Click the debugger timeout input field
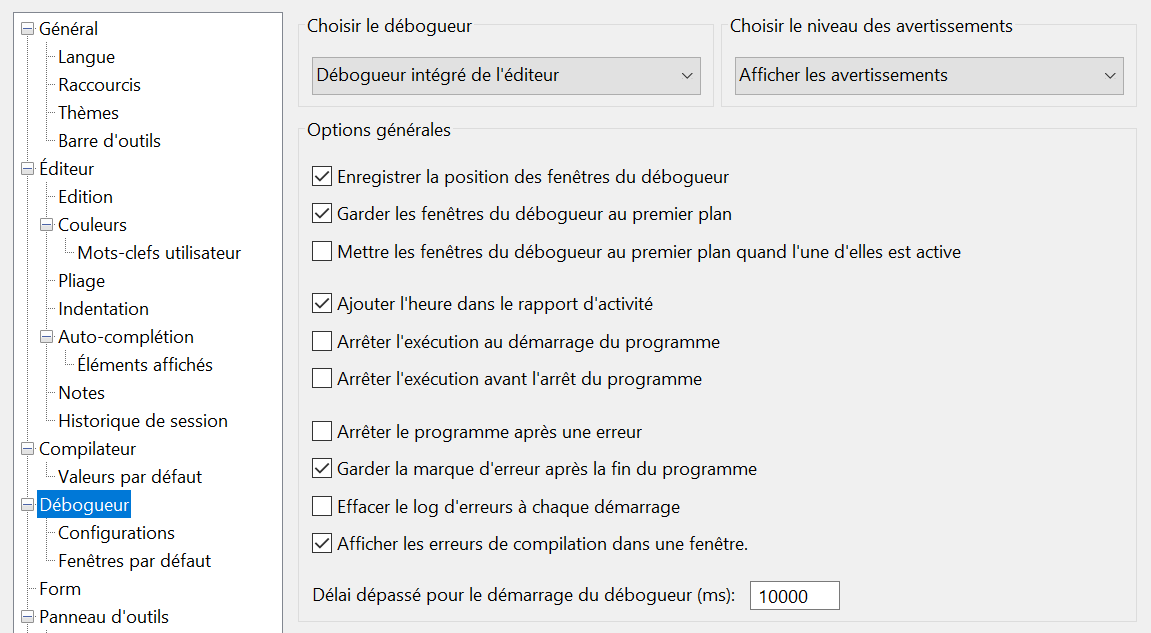The height and width of the screenshot is (633, 1151). click(794, 596)
